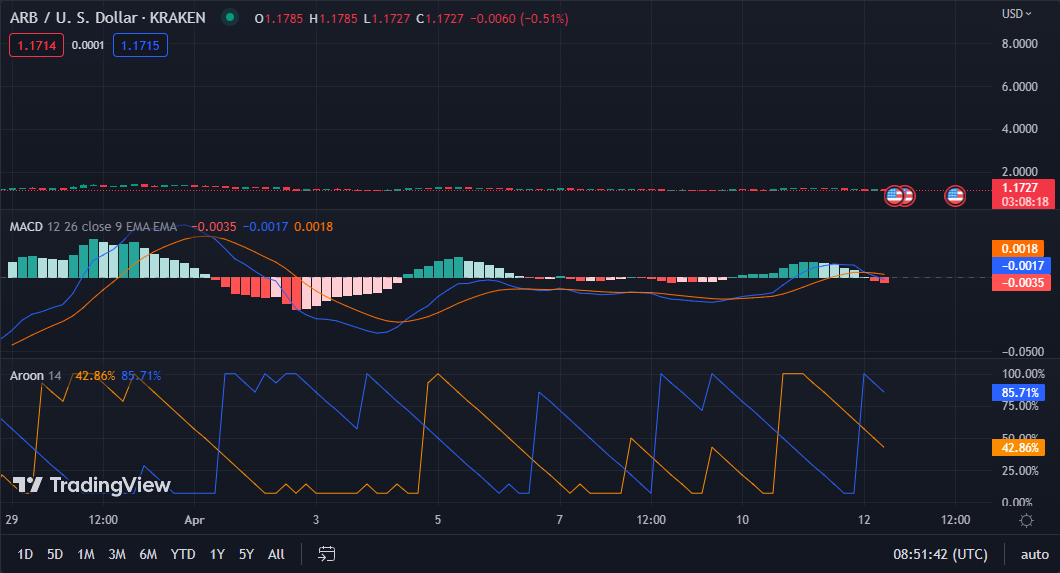Screen dimensions: 1060x573
Task: Click the Aroon indicator label
Action: pos(26,376)
